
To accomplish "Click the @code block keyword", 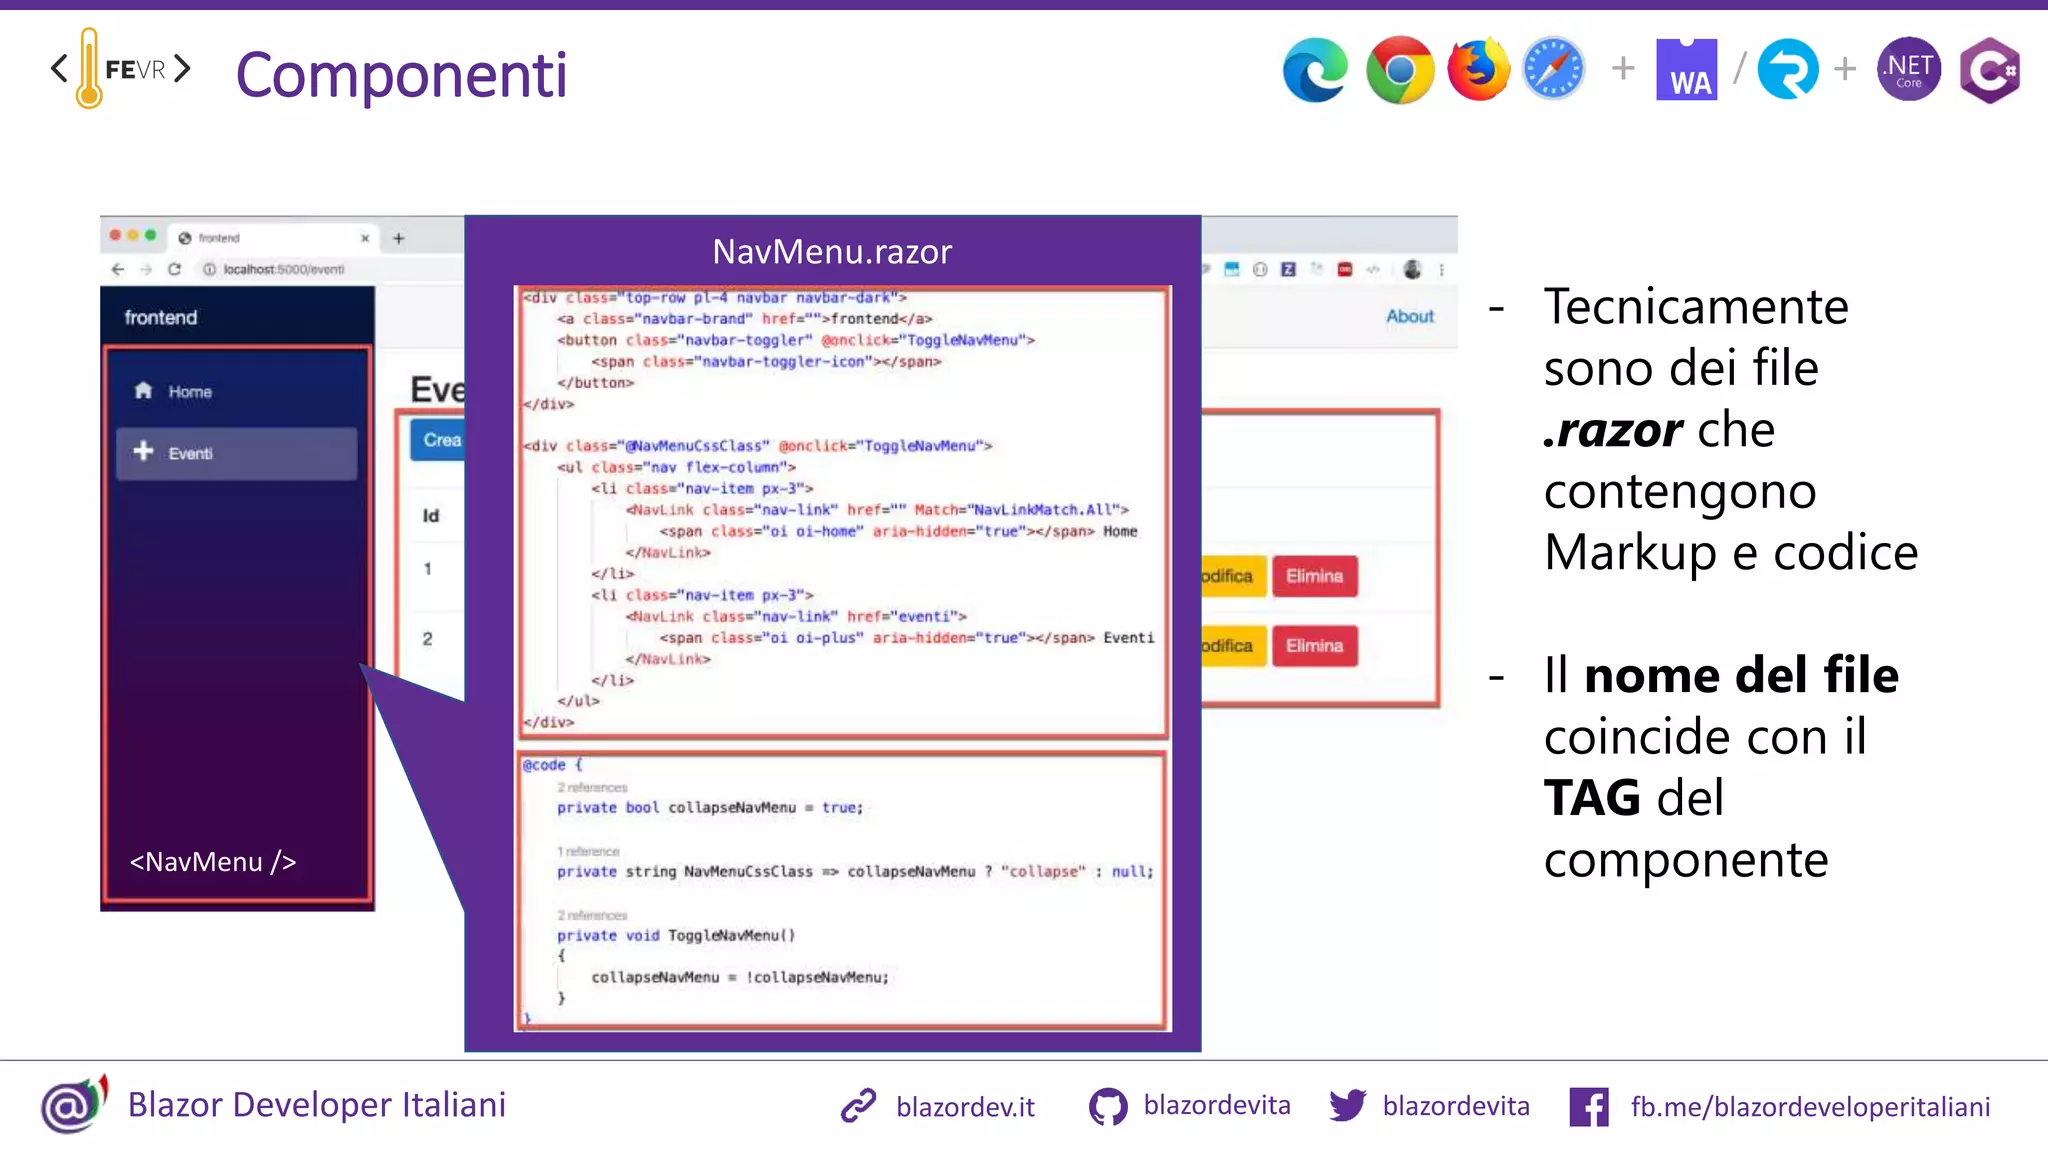I will 545,765.
